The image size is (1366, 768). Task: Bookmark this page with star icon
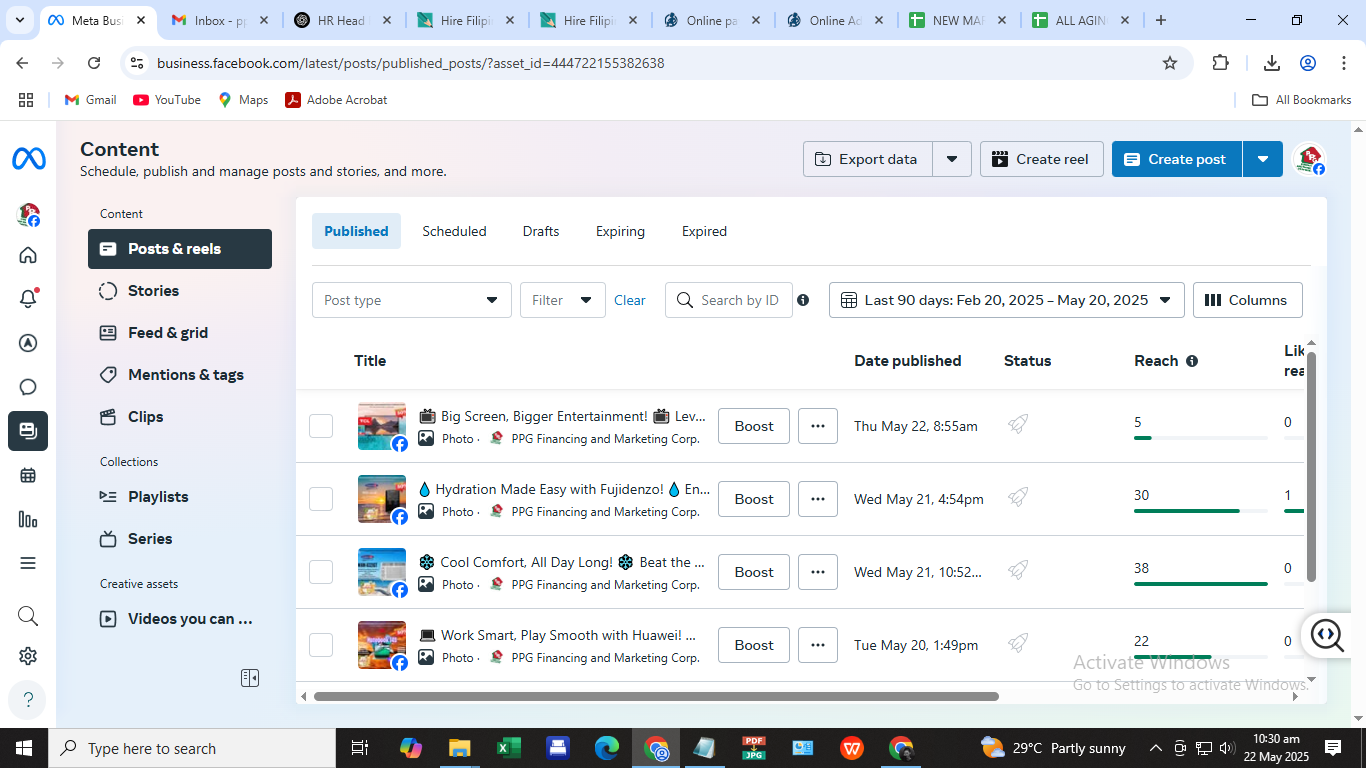pos(1170,63)
